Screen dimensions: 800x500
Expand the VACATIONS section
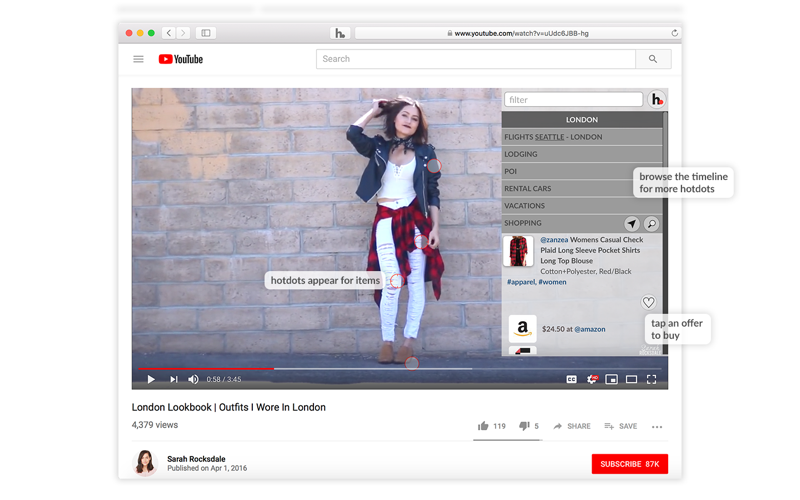(x=582, y=206)
